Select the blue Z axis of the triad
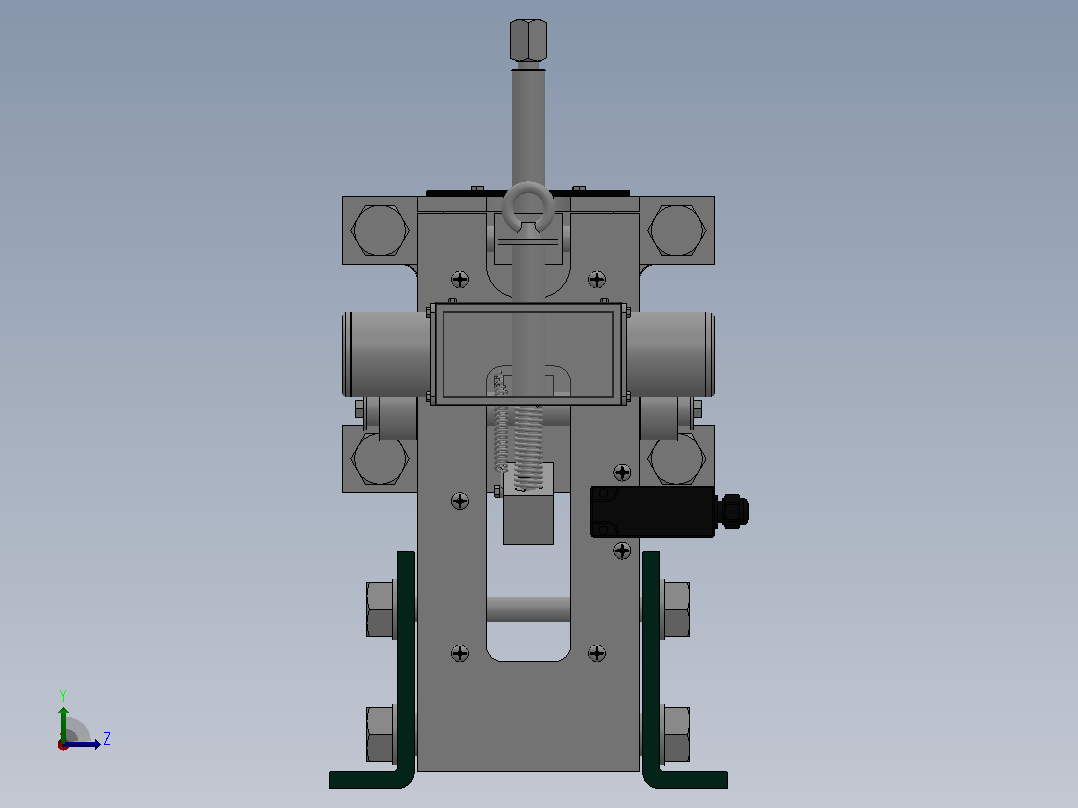The height and width of the screenshot is (808, 1078). [x=84, y=745]
